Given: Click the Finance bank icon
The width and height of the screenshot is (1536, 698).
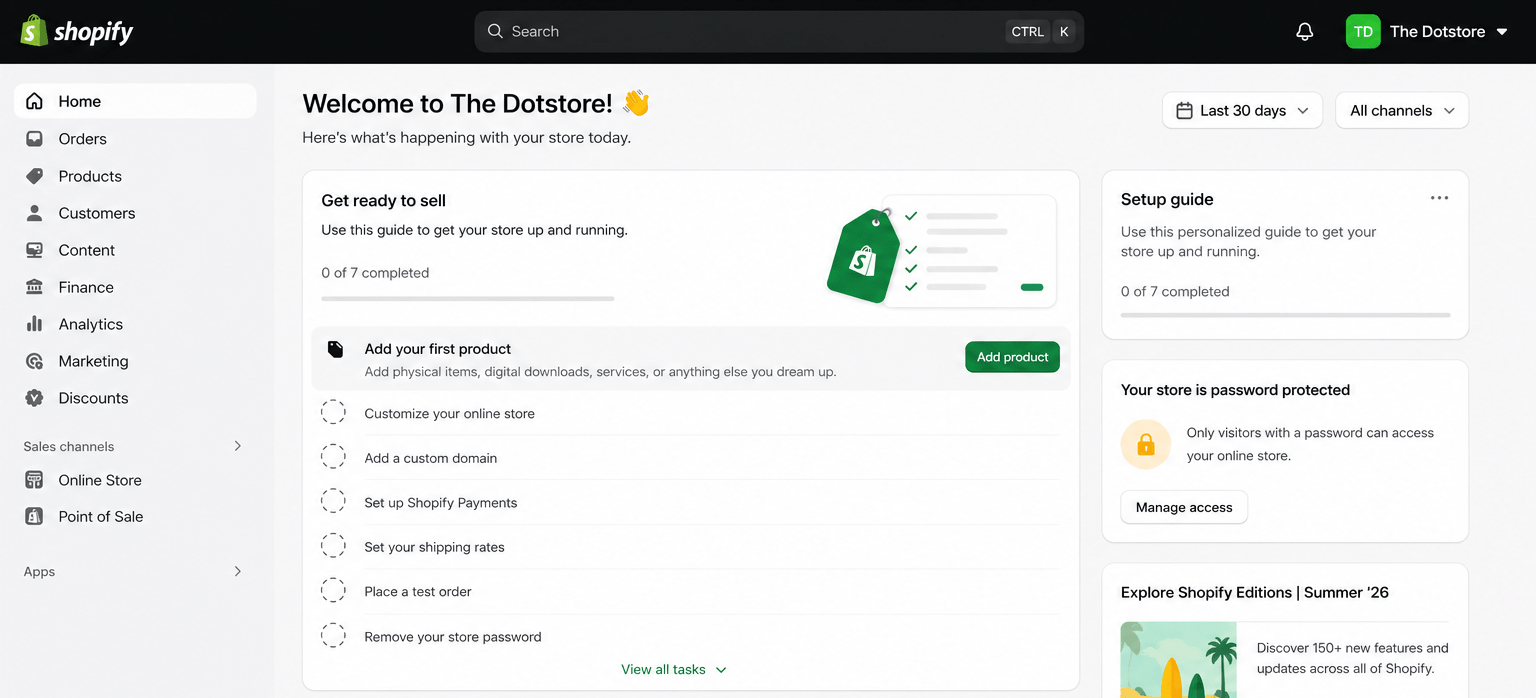Looking at the screenshot, I should (x=34, y=287).
